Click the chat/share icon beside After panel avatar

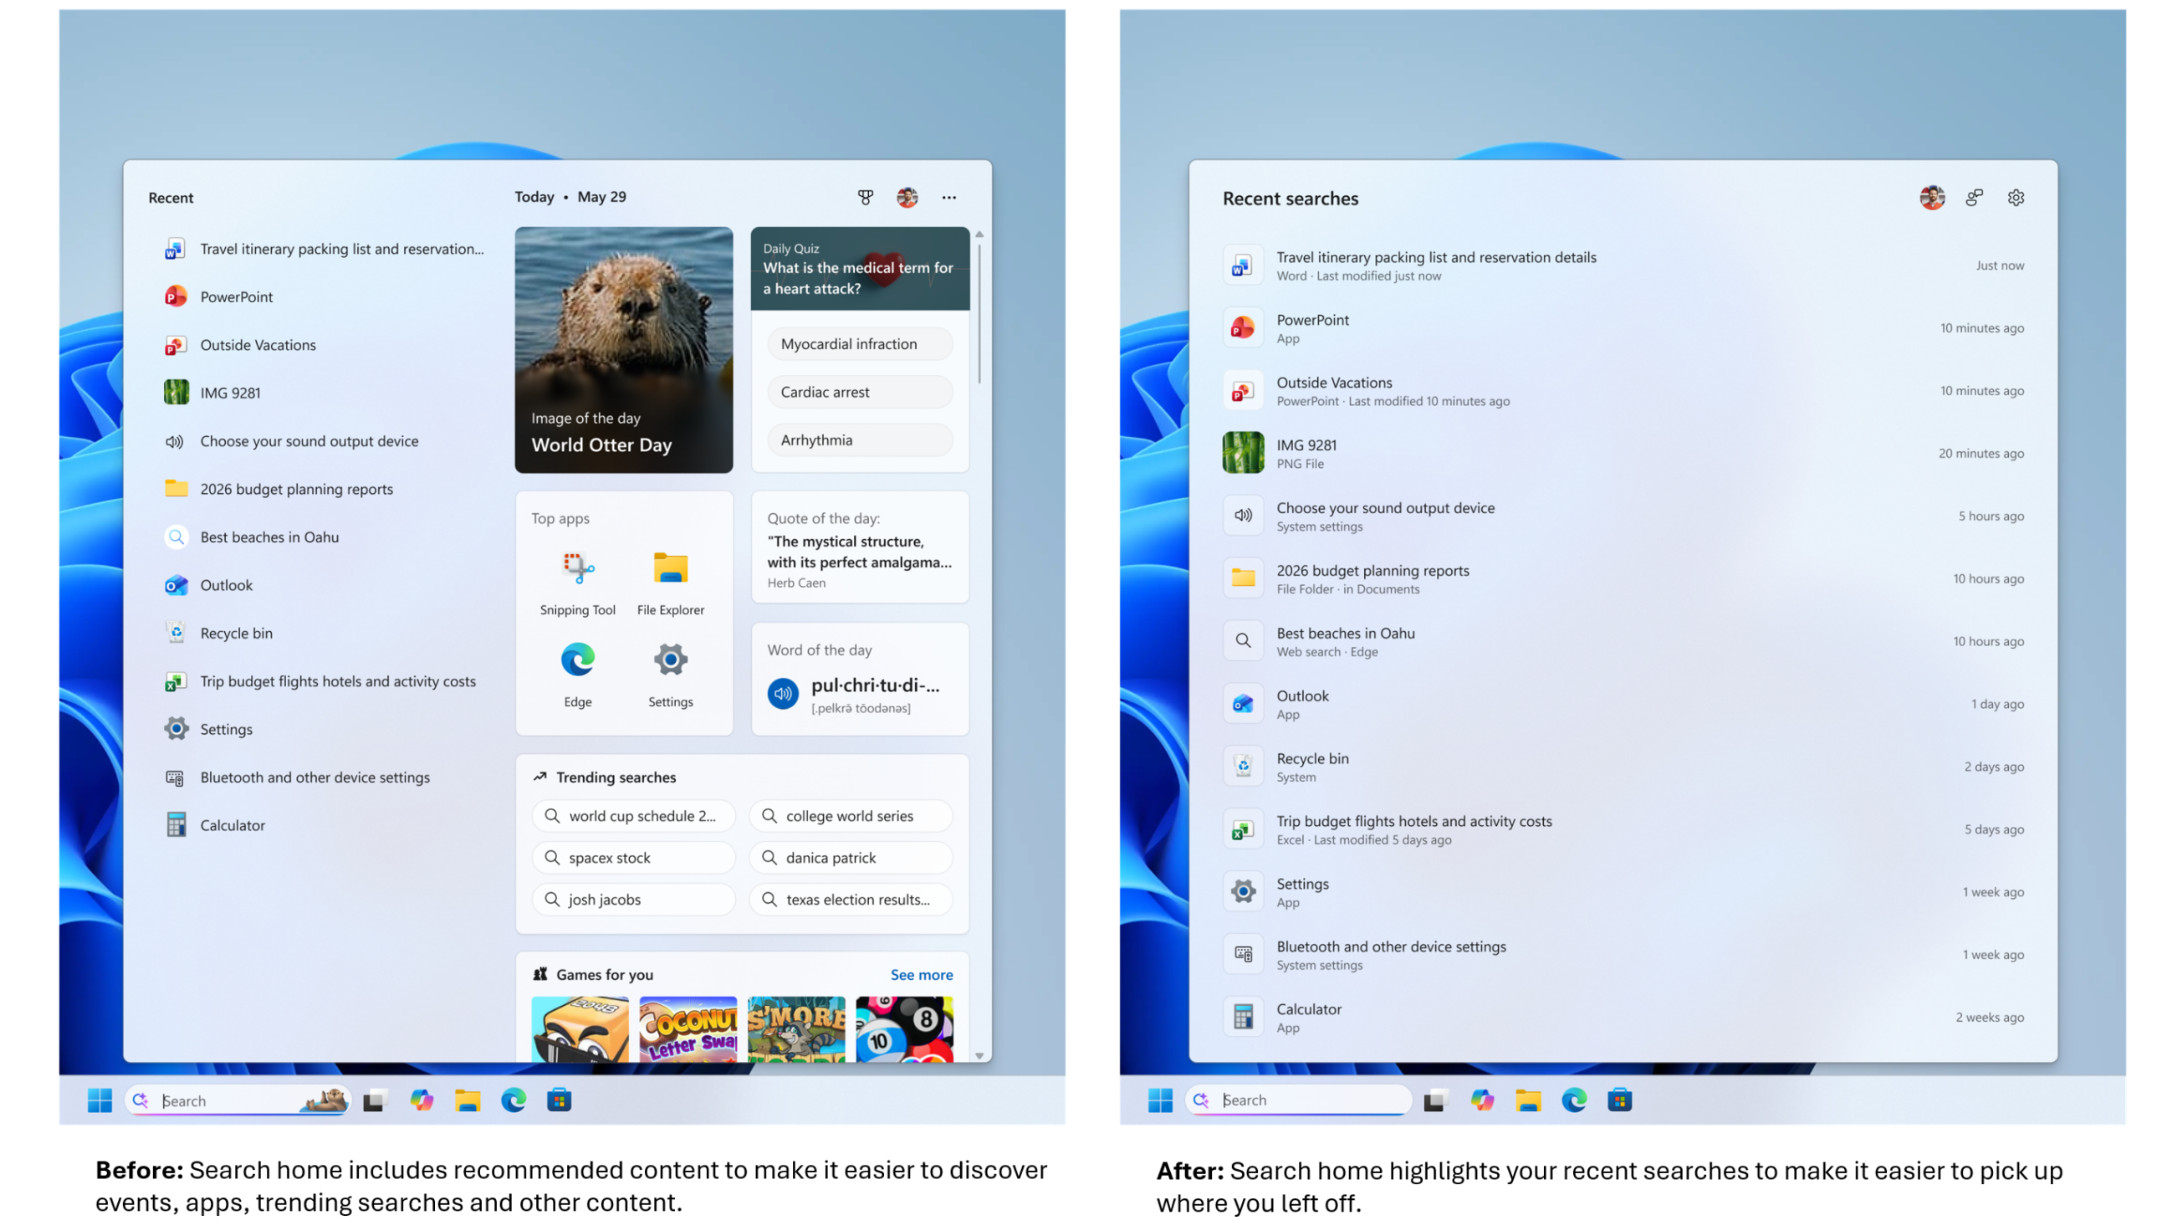tap(1974, 198)
